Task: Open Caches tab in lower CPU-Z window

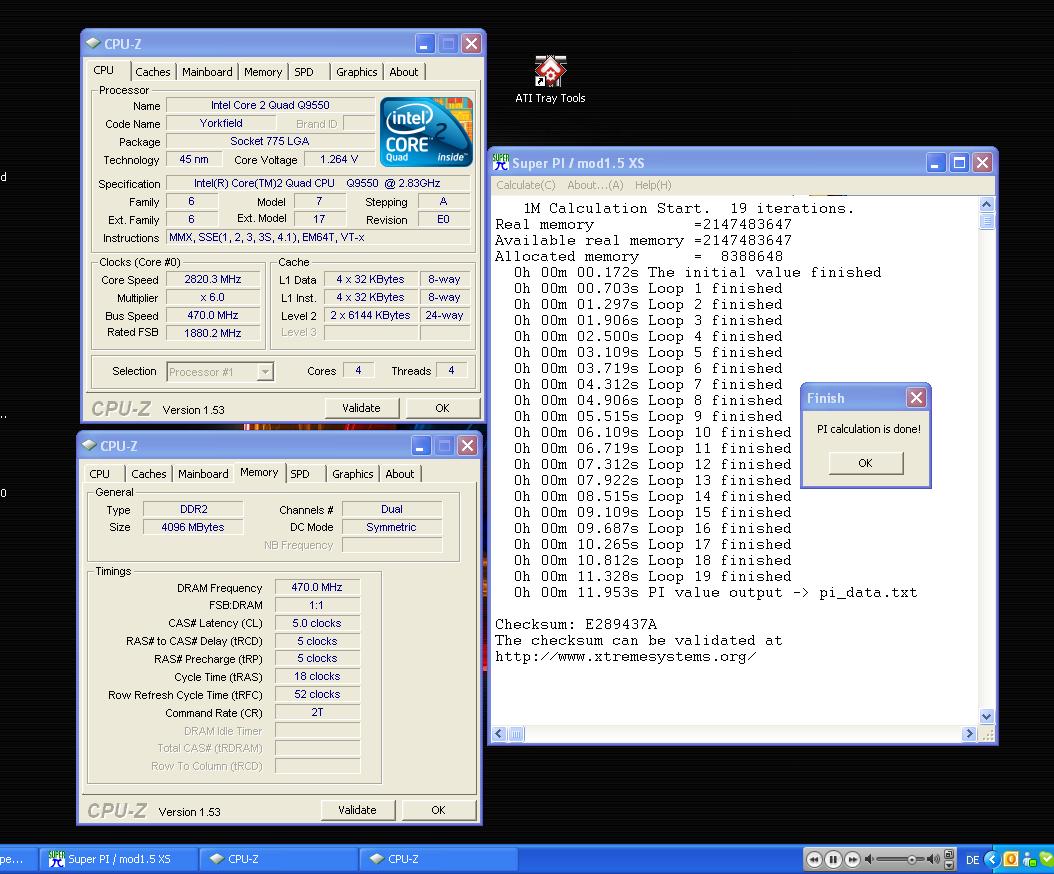Action: pyautogui.click(x=149, y=474)
